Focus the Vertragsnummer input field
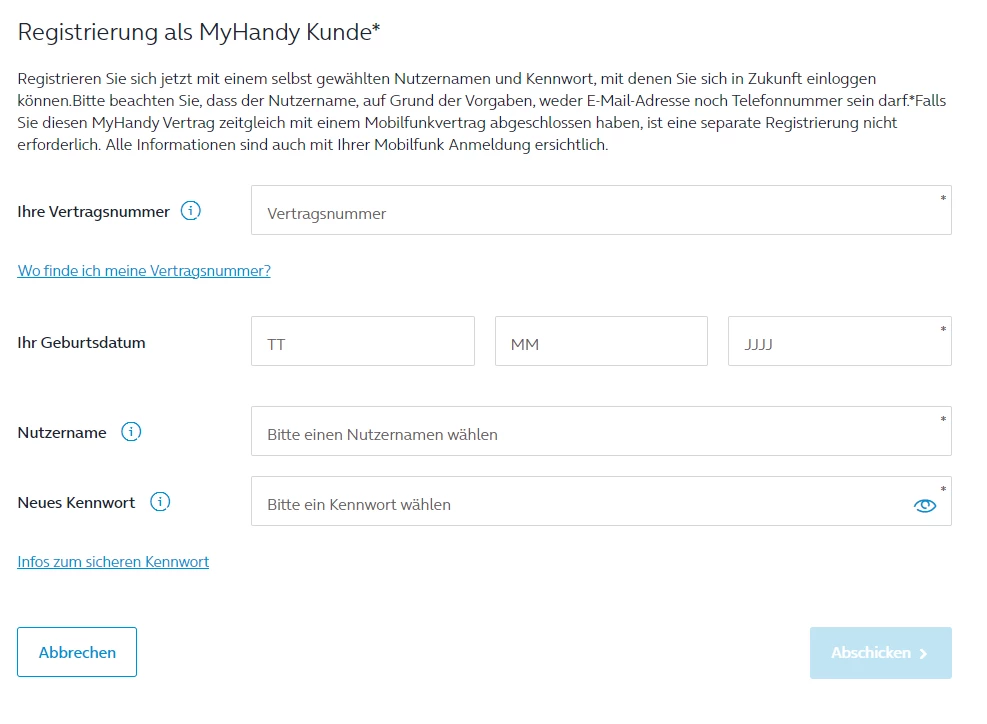The image size is (987, 724). pos(600,211)
